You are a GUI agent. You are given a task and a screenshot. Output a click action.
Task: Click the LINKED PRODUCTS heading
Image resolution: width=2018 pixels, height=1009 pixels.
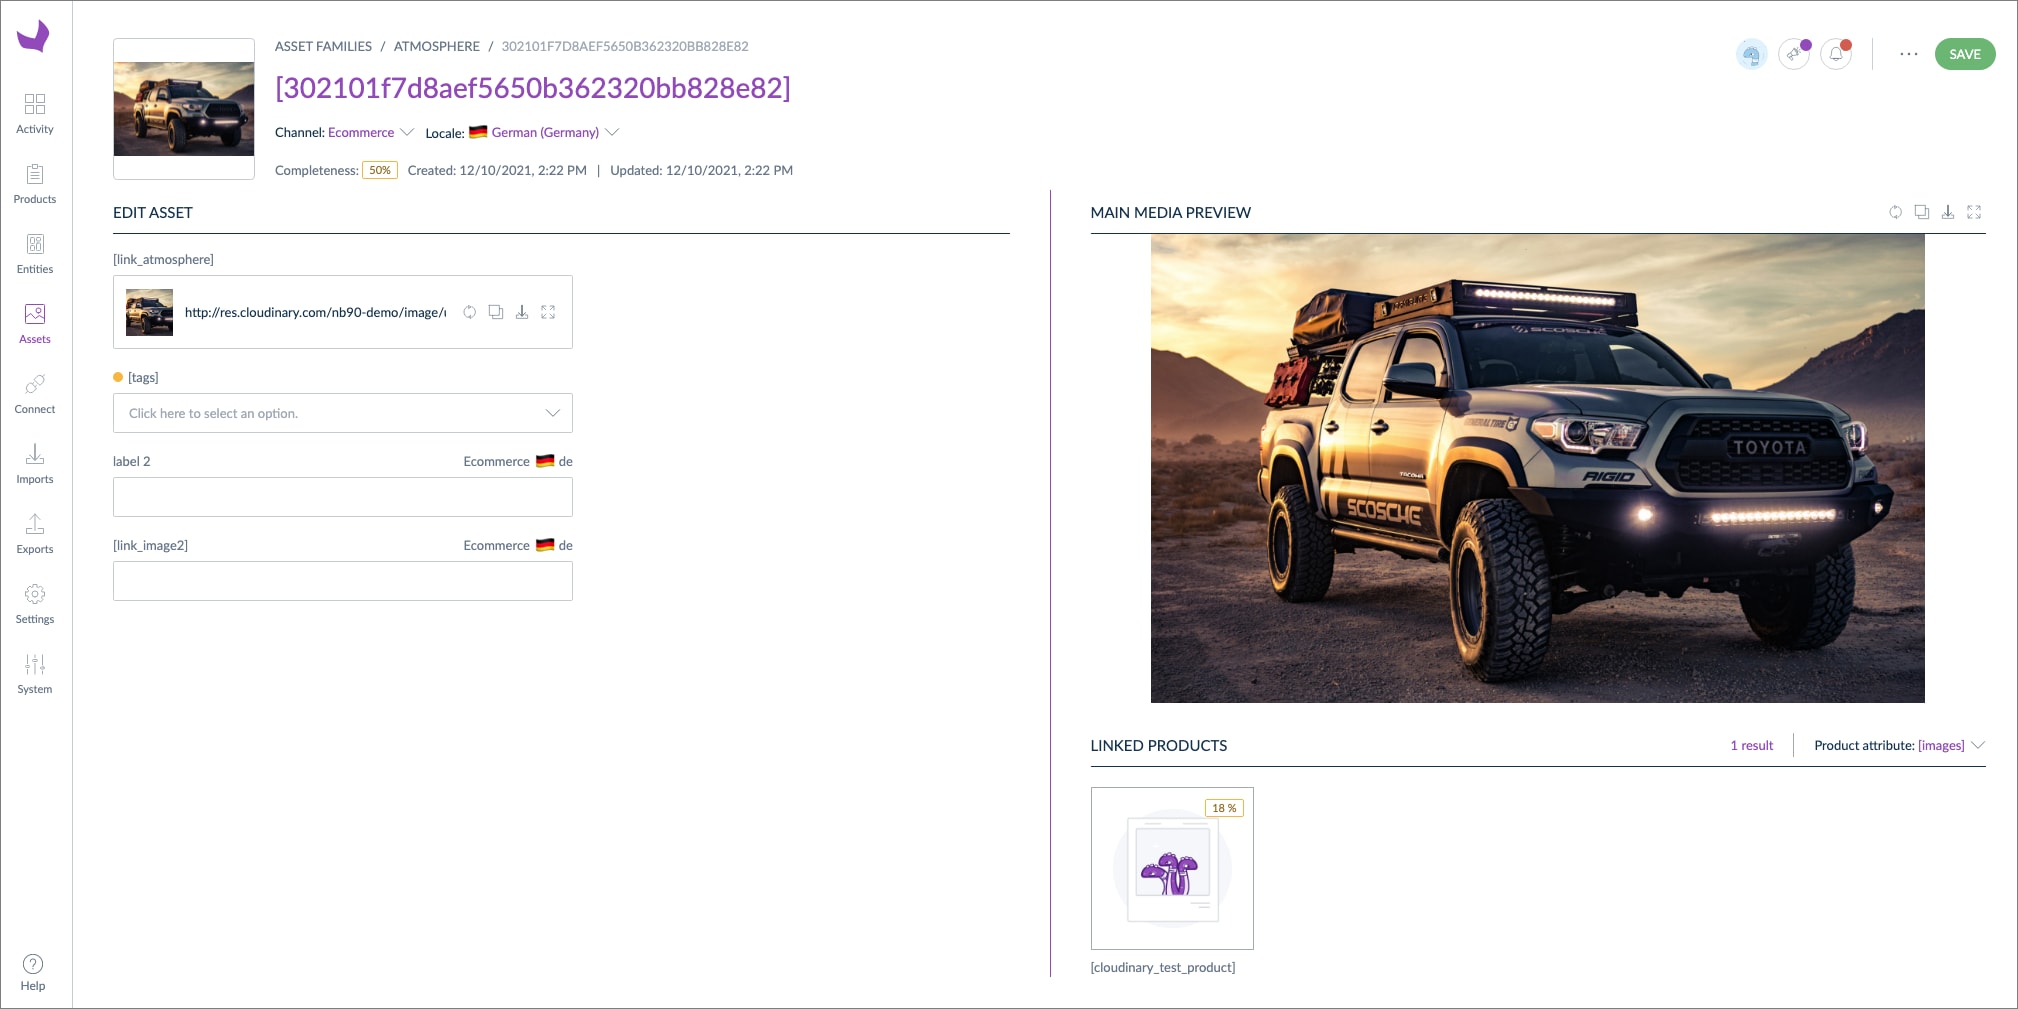click(1158, 745)
